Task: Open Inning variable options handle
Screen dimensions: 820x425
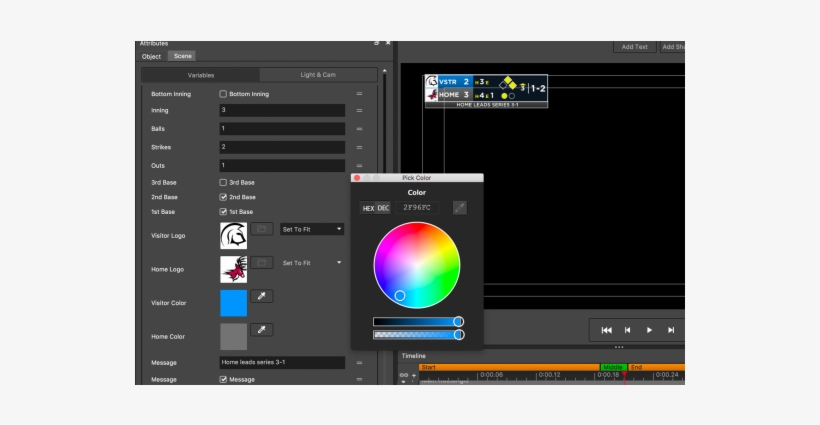Action: tap(359, 110)
